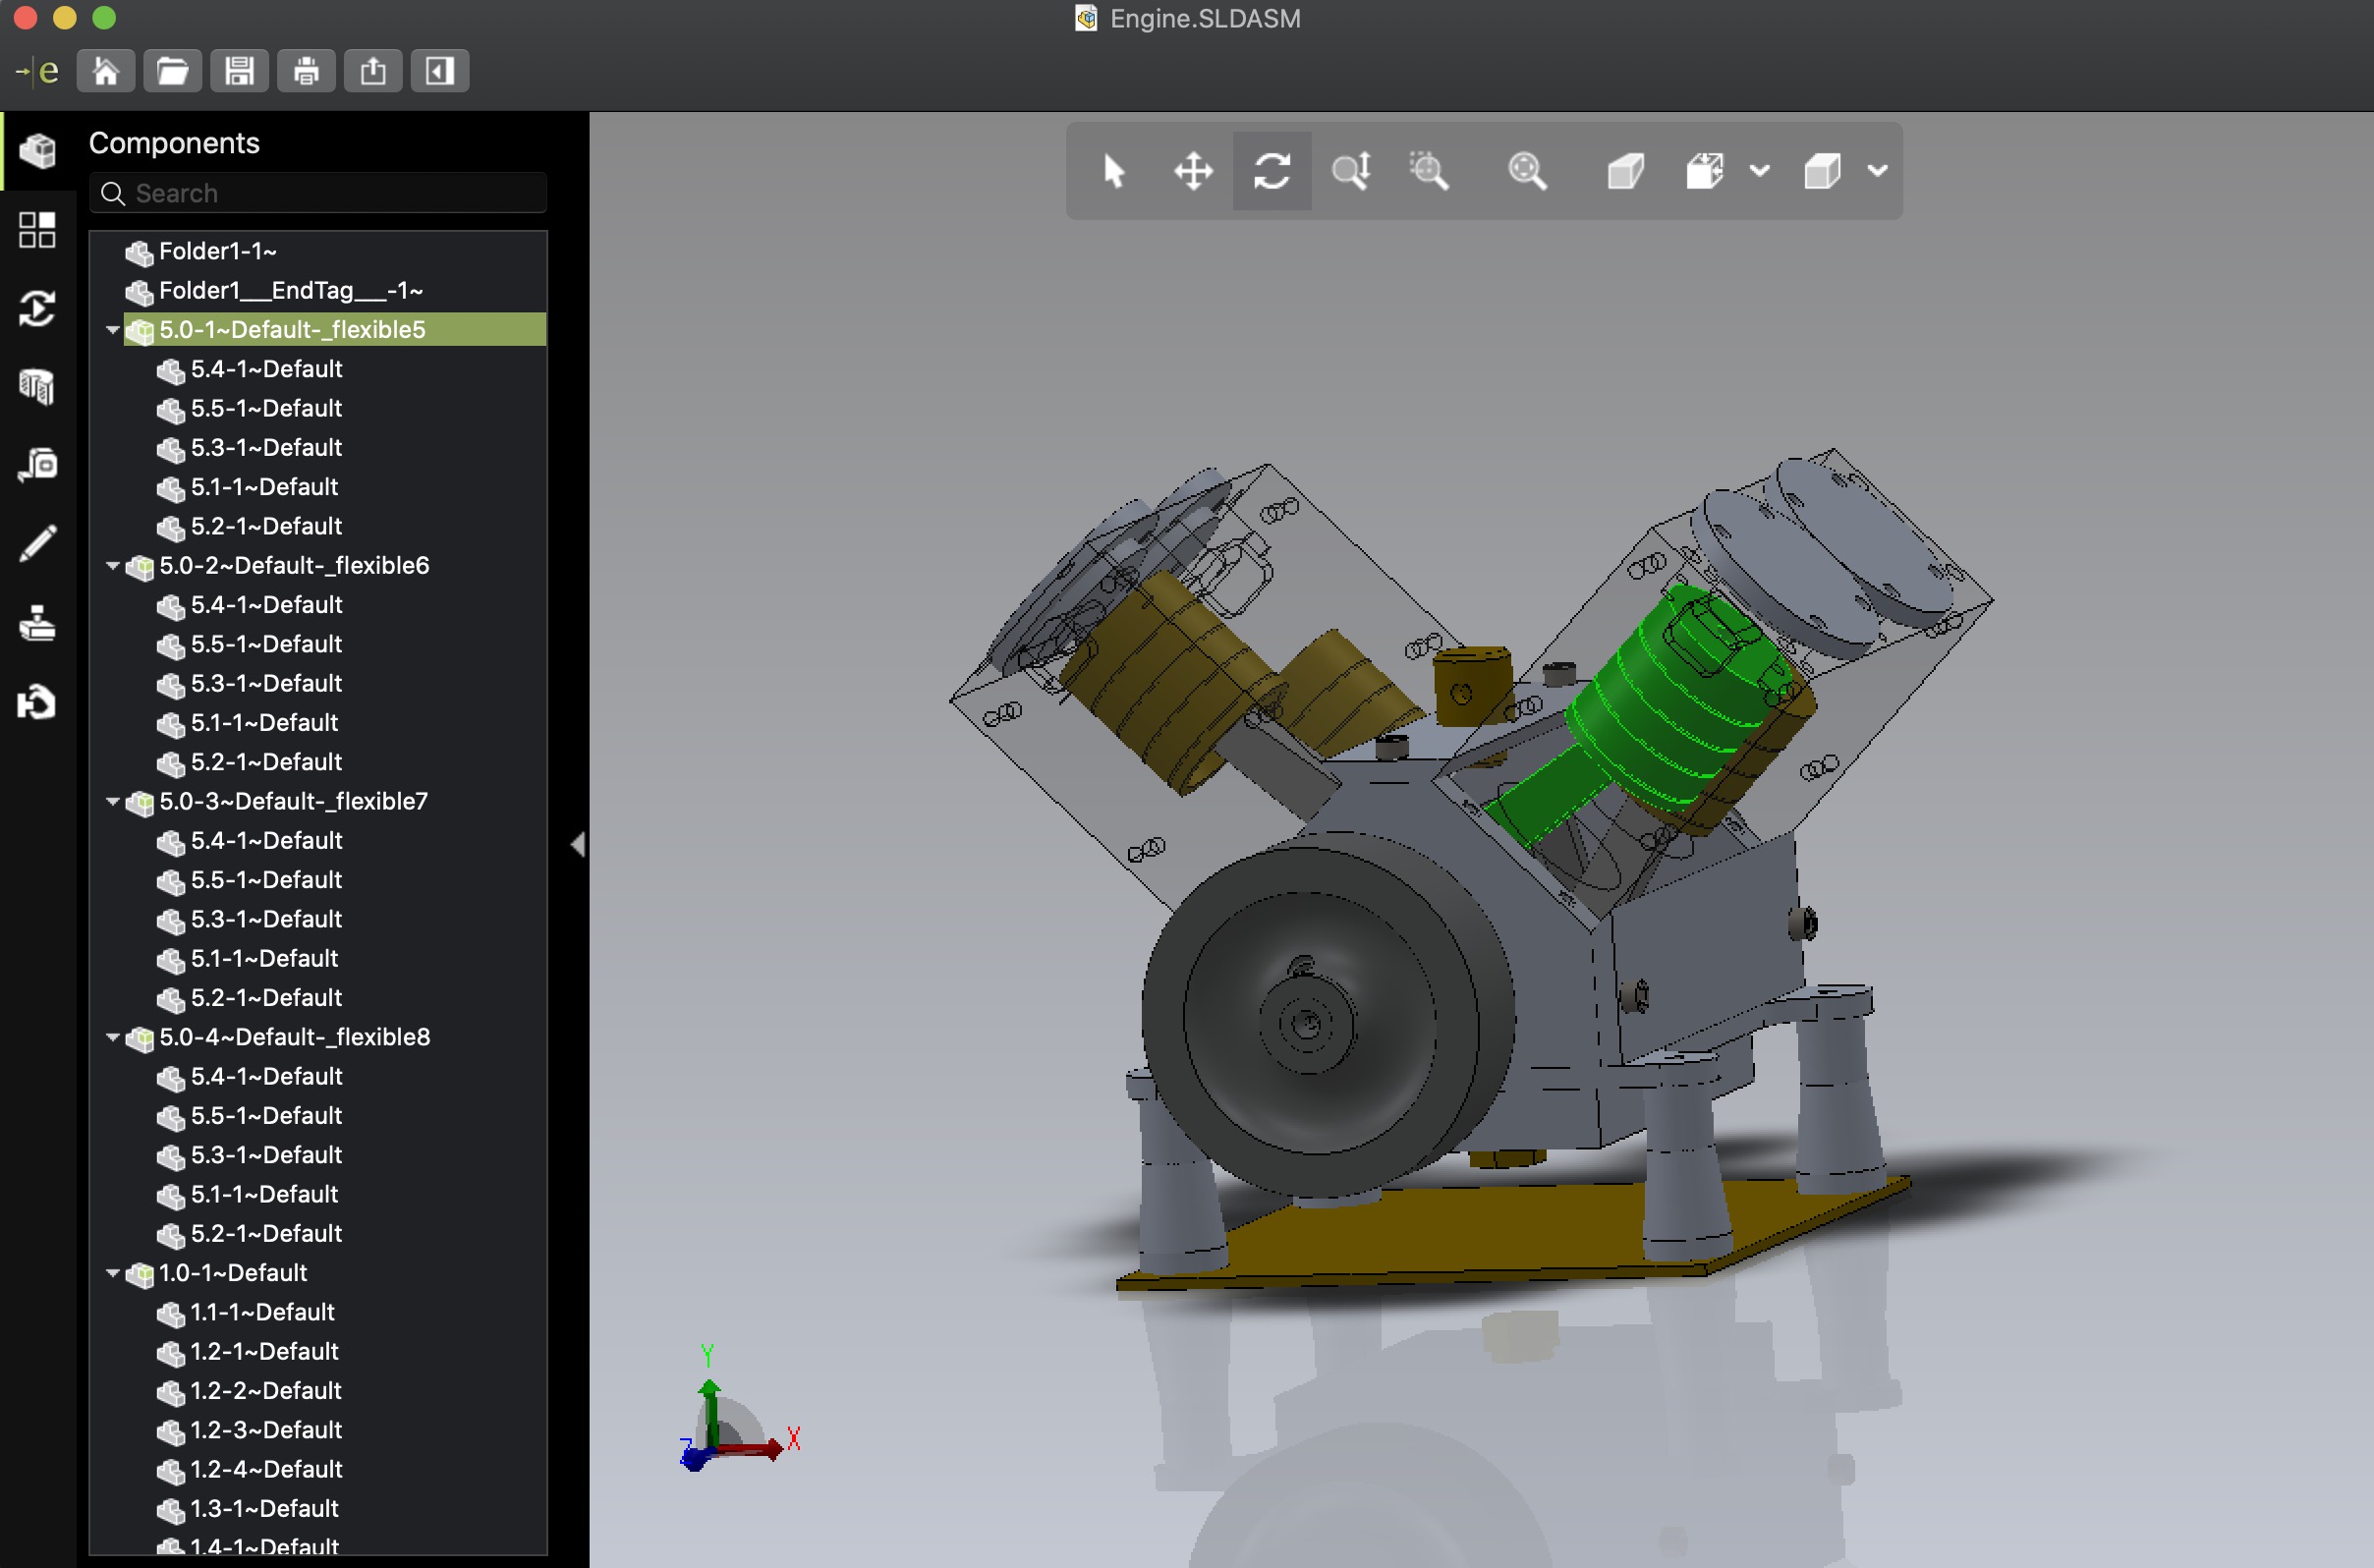Activate the shaded display style icon
This screenshot has height=1568, width=2374.
(x=1821, y=170)
